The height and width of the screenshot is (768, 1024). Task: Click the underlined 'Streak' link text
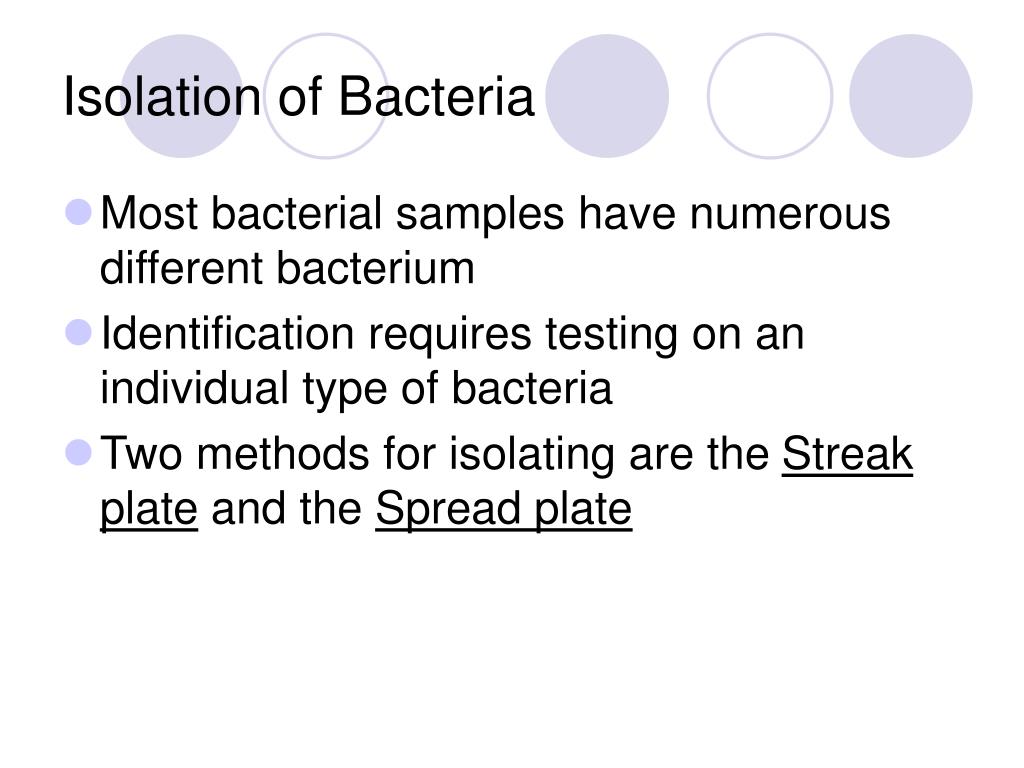point(847,453)
